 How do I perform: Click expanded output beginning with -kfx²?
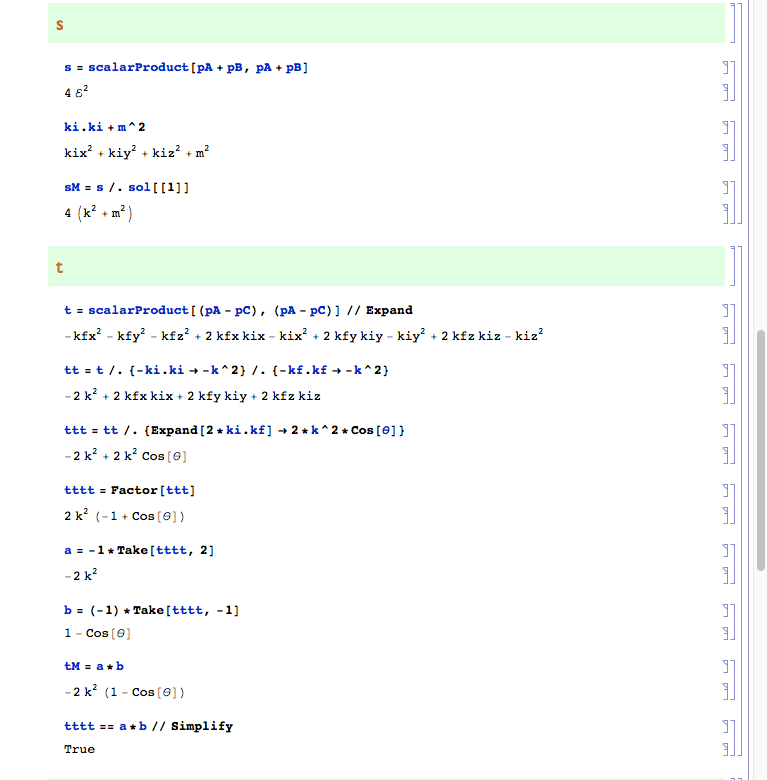click(303, 335)
